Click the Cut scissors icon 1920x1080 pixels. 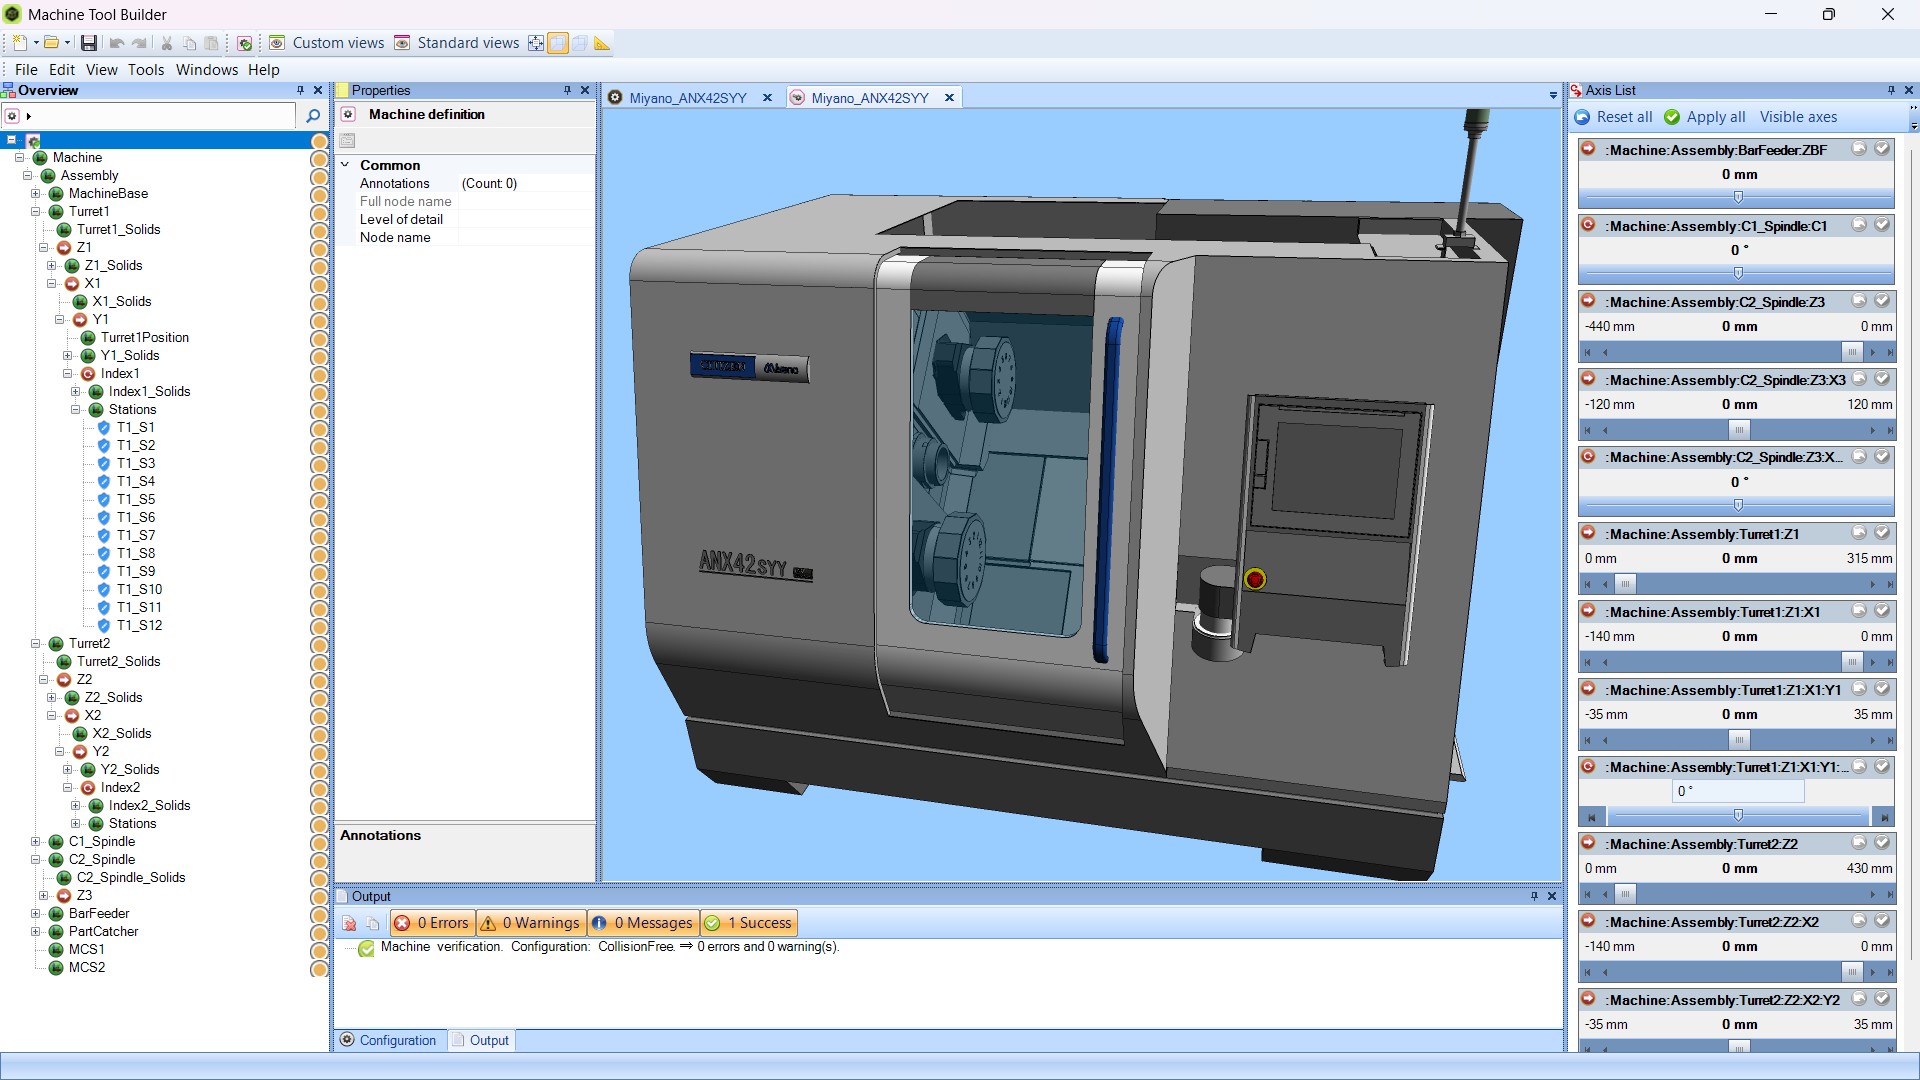click(x=167, y=43)
